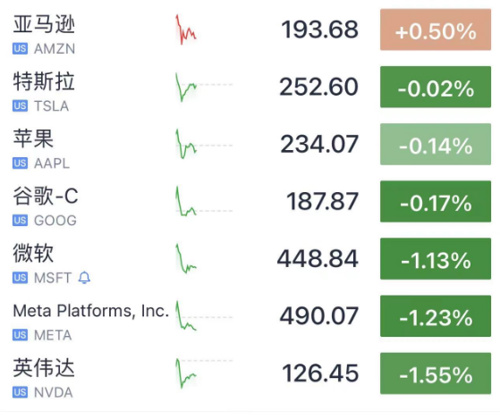
Task: Open the red Amazon sparkline chart
Action: click(x=186, y=29)
